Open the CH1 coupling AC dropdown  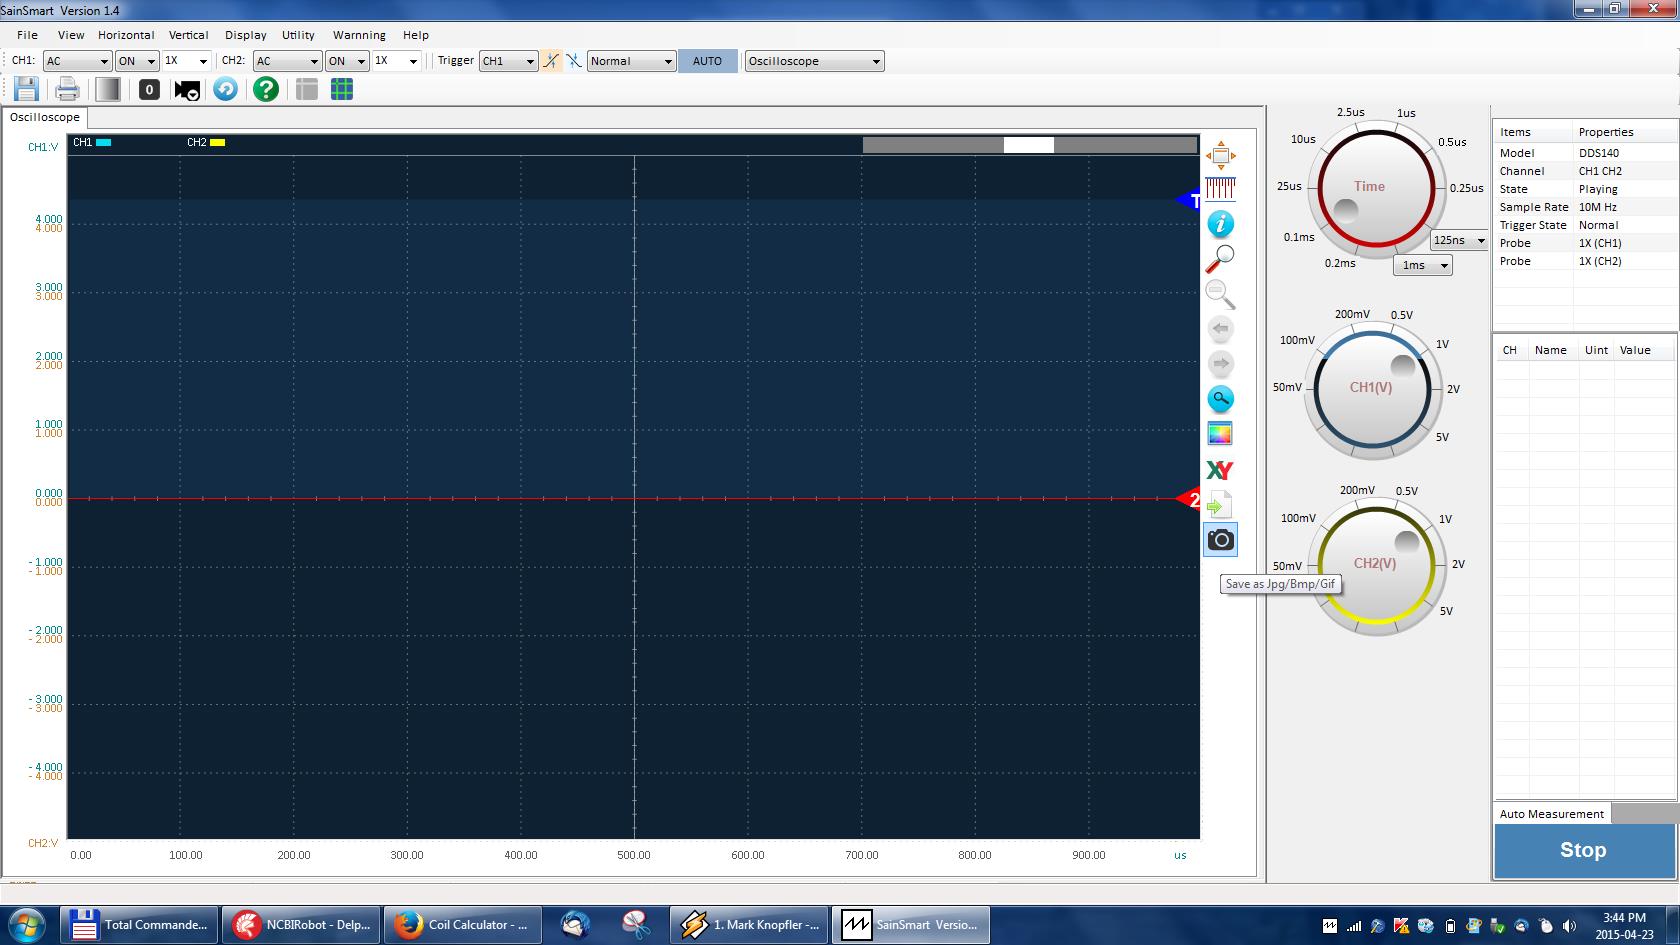77,61
